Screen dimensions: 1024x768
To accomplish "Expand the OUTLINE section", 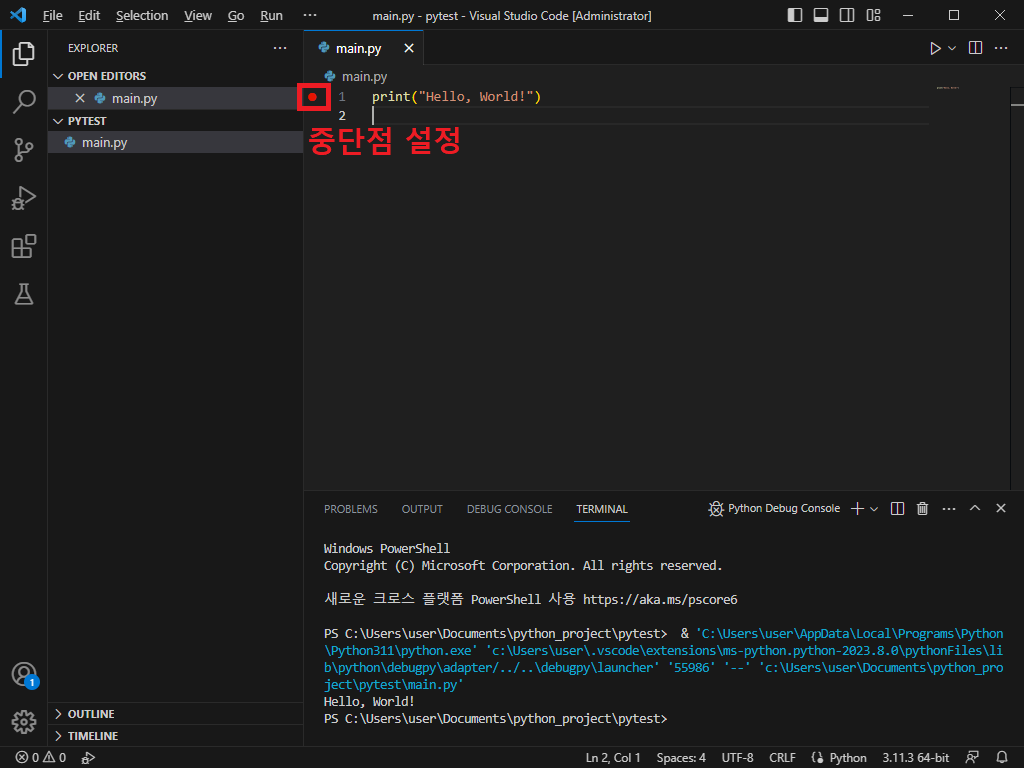I will pyautogui.click(x=91, y=714).
